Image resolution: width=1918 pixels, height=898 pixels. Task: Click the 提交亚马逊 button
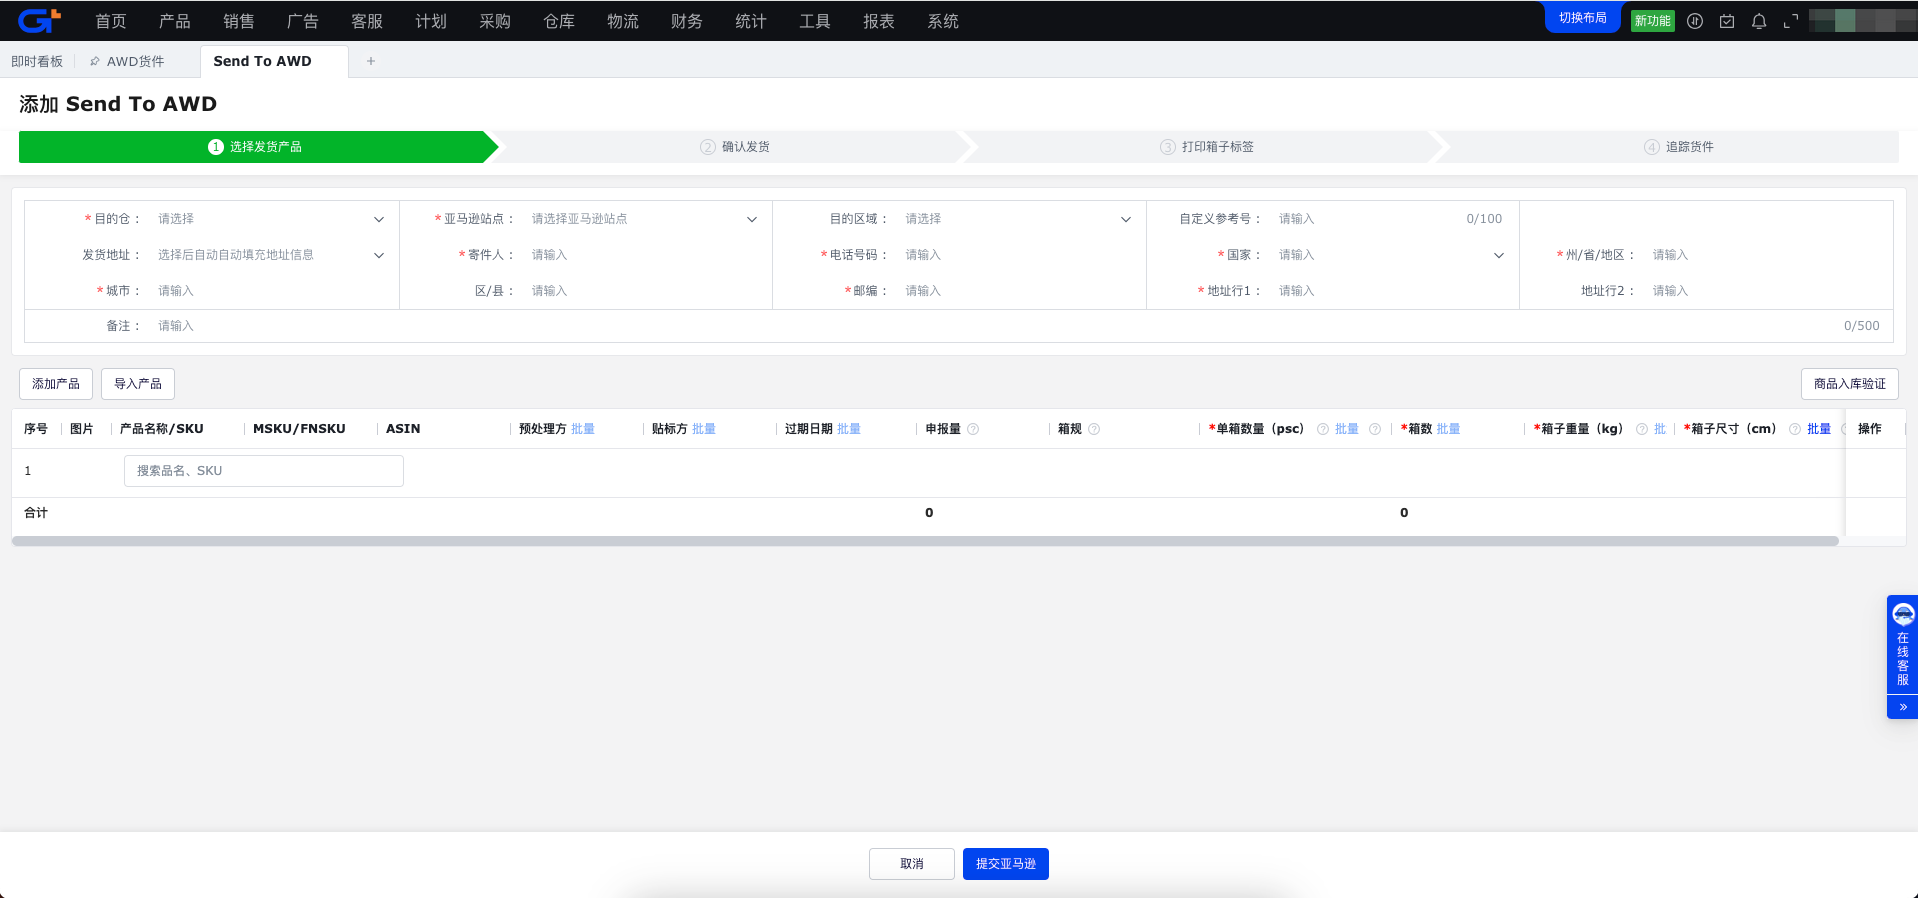coord(1006,864)
